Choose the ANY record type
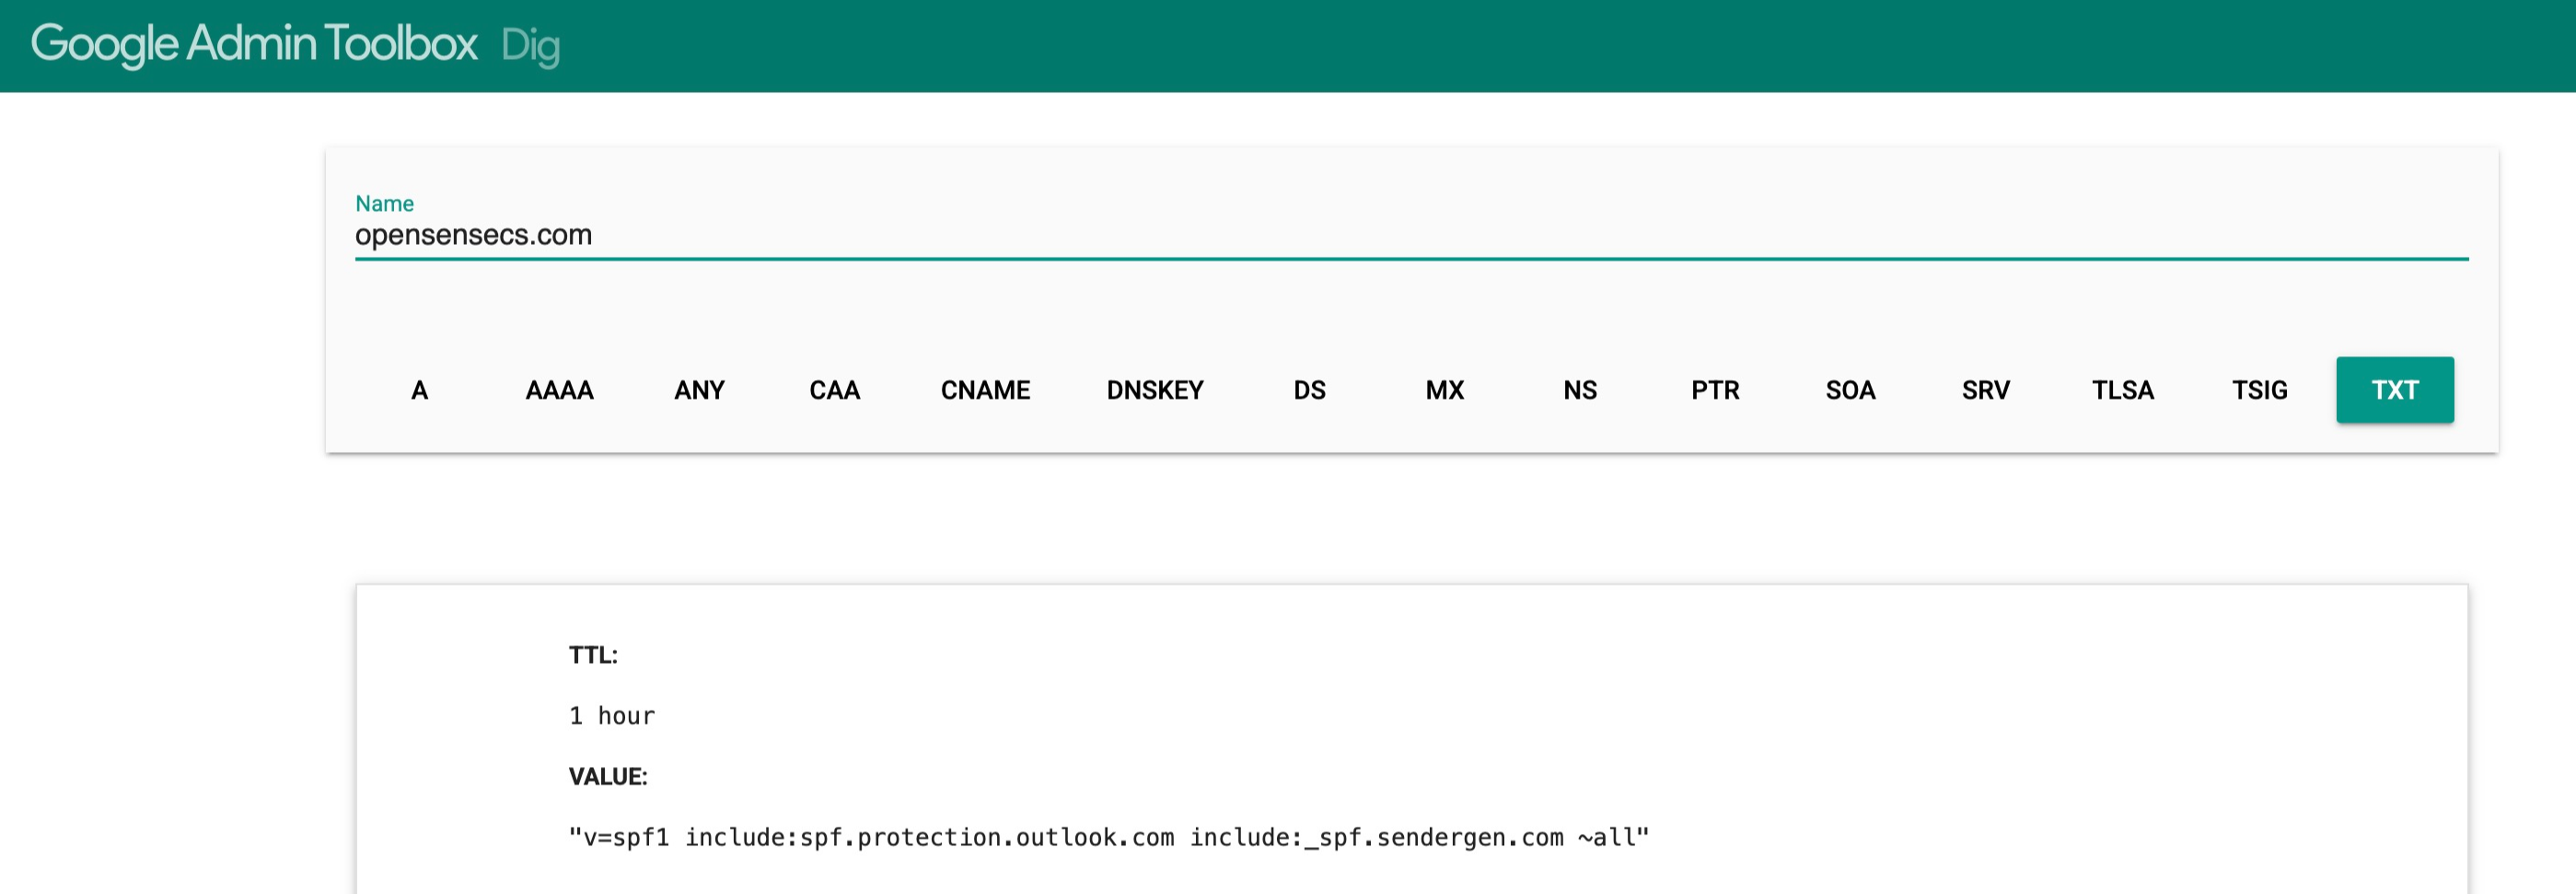 pyautogui.click(x=699, y=390)
